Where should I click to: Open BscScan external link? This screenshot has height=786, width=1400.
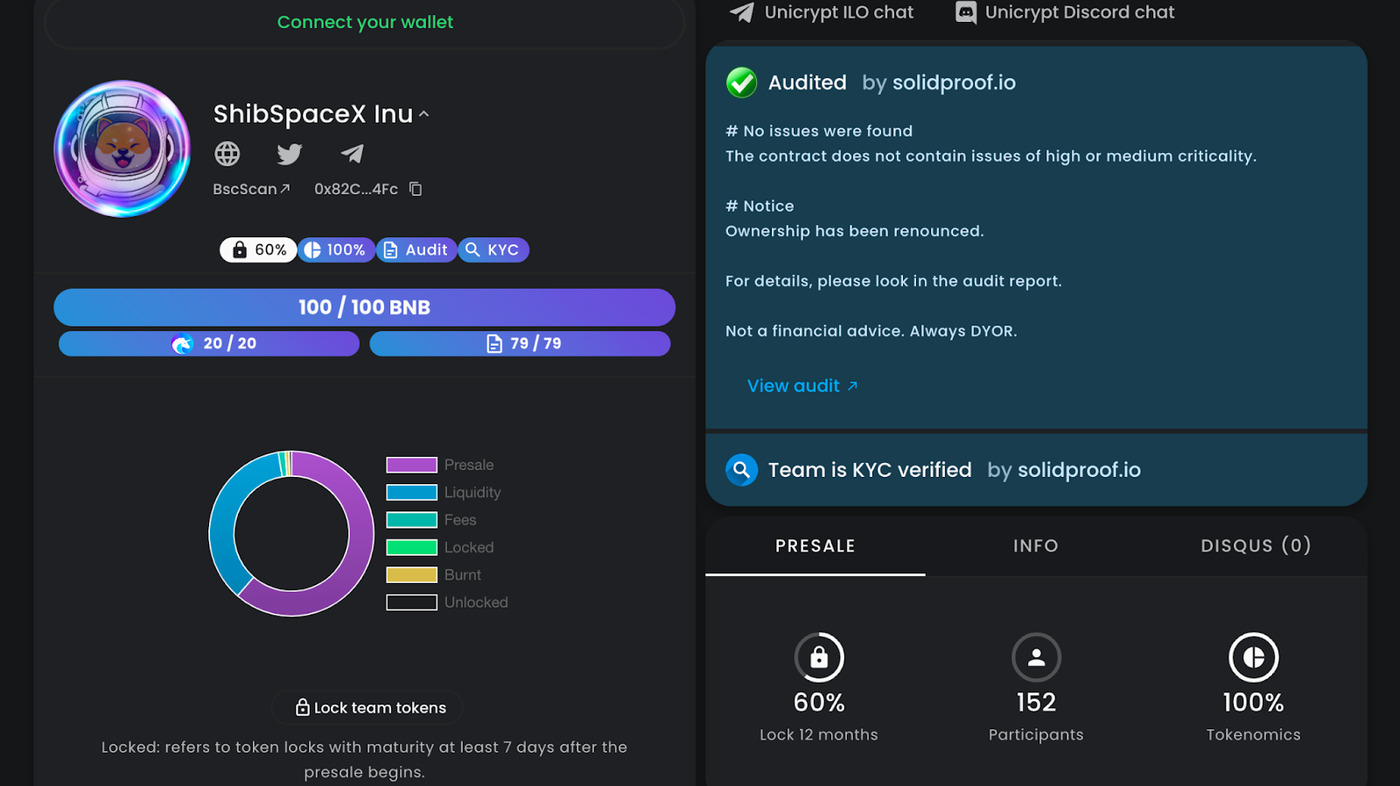pos(251,189)
